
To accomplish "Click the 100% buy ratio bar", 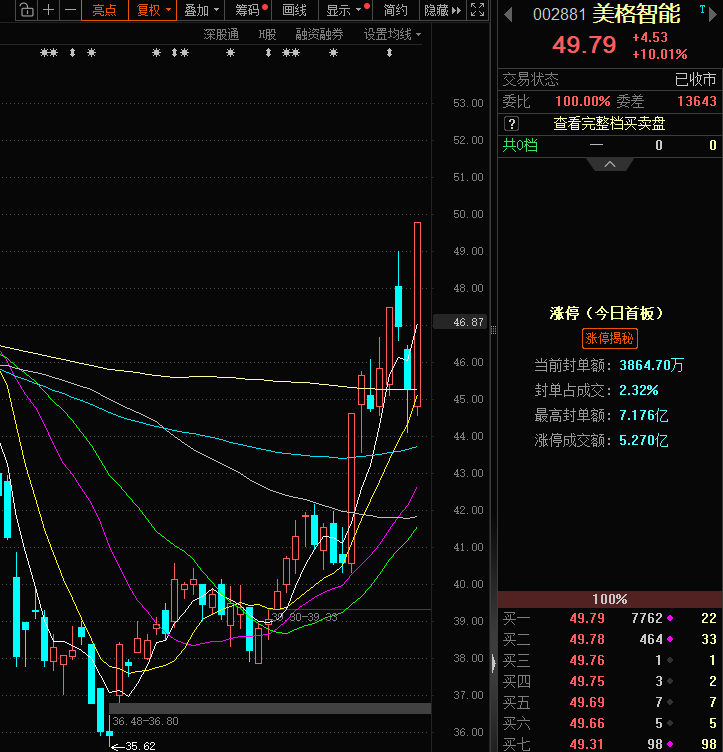I will coord(610,599).
